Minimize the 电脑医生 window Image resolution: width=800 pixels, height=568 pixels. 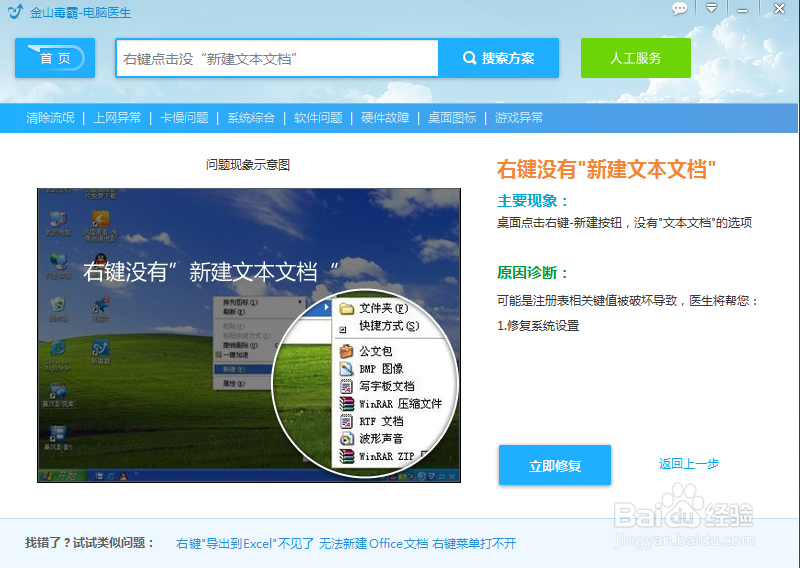pyautogui.click(x=742, y=10)
